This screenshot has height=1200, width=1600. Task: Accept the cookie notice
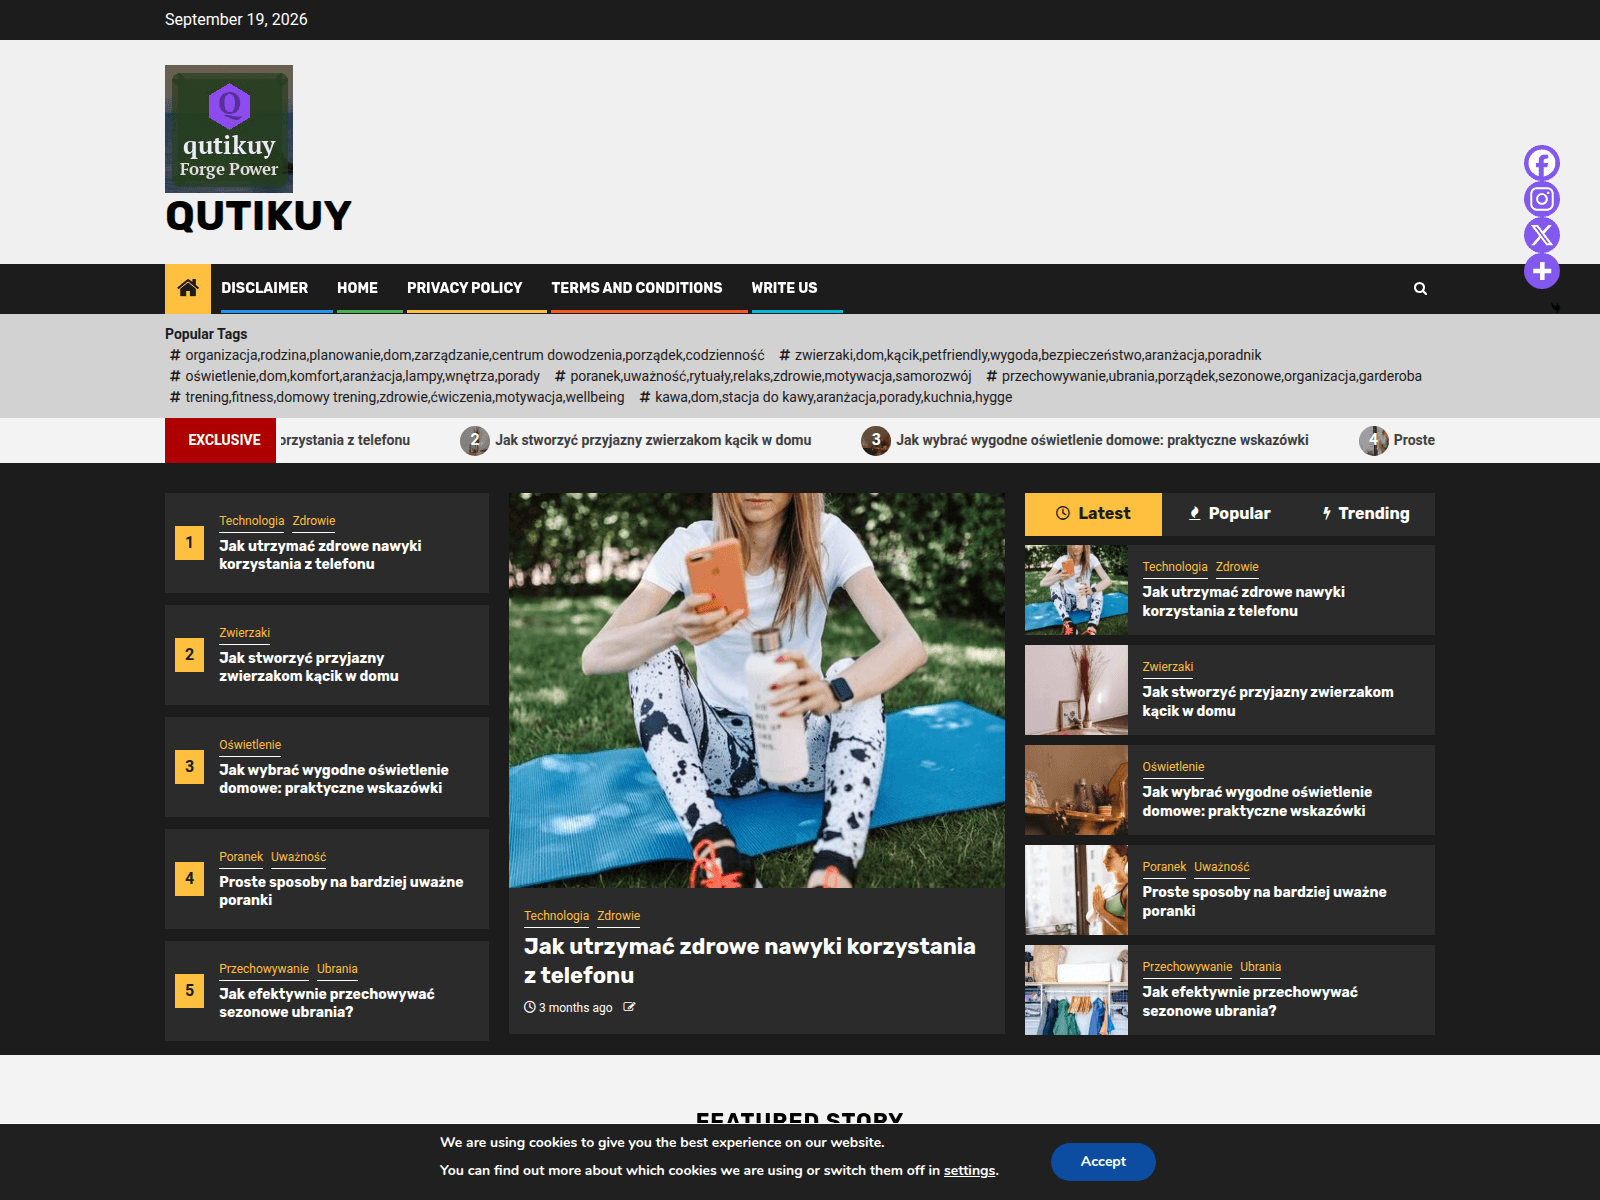pyautogui.click(x=1103, y=1162)
